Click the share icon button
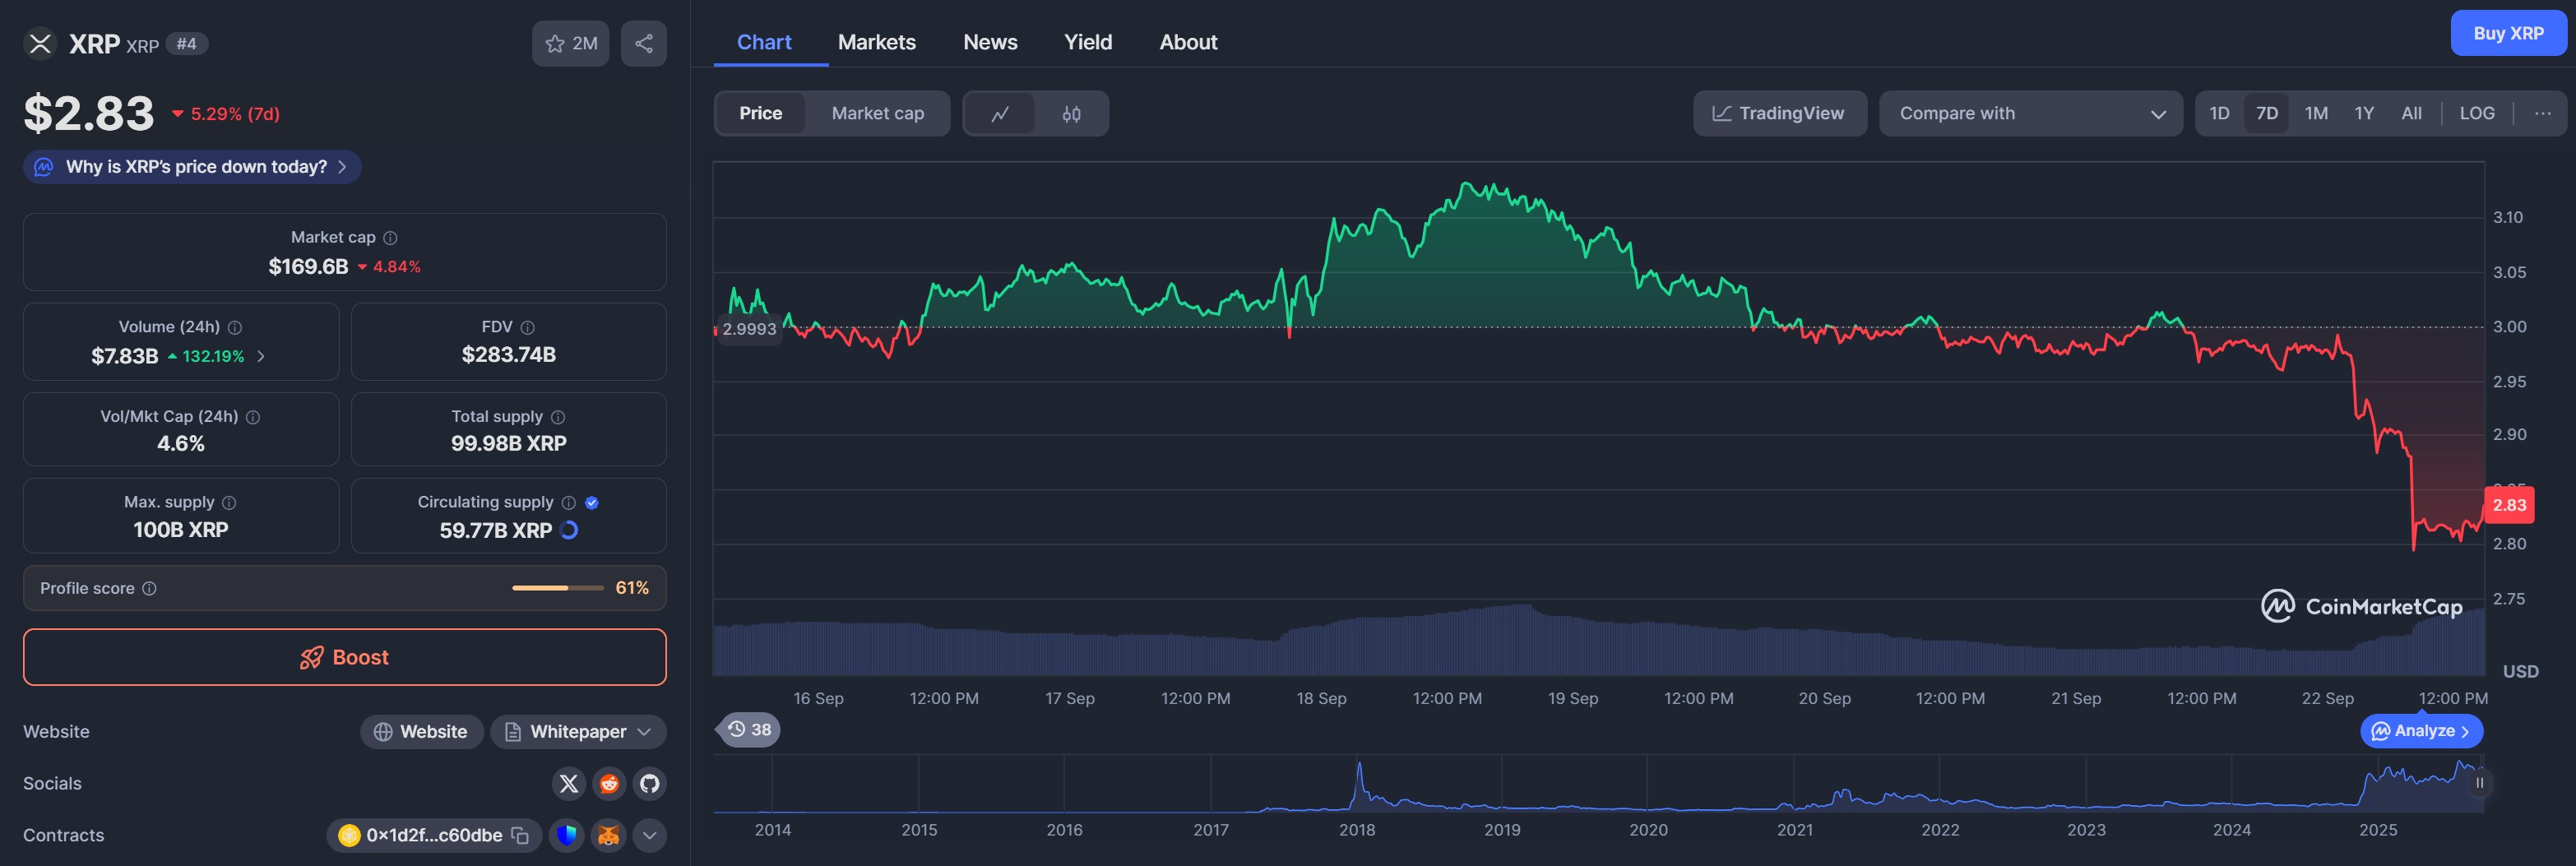This screenshot has height=866, width=2576. click(643, 43)
